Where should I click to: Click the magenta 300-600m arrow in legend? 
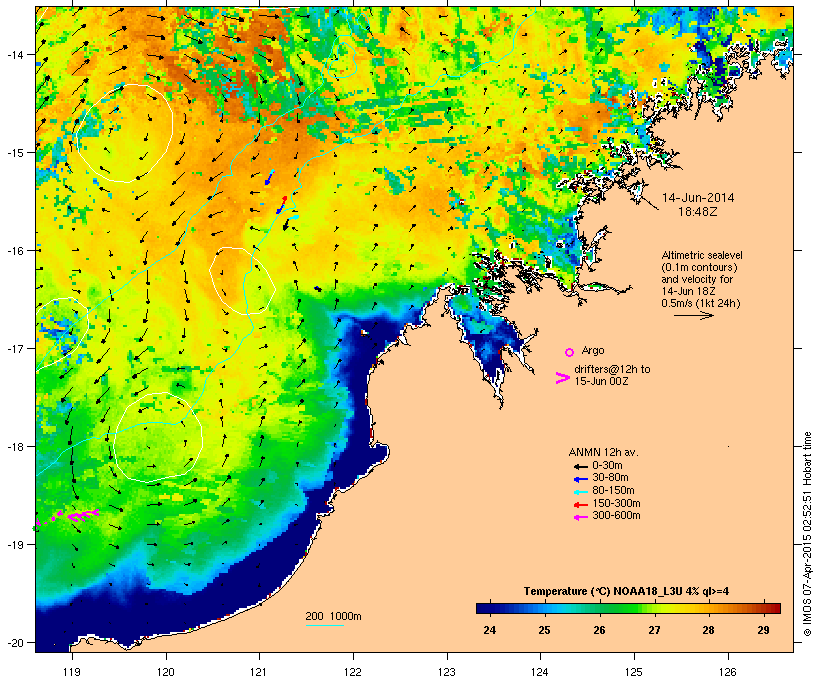pos(580,517)
